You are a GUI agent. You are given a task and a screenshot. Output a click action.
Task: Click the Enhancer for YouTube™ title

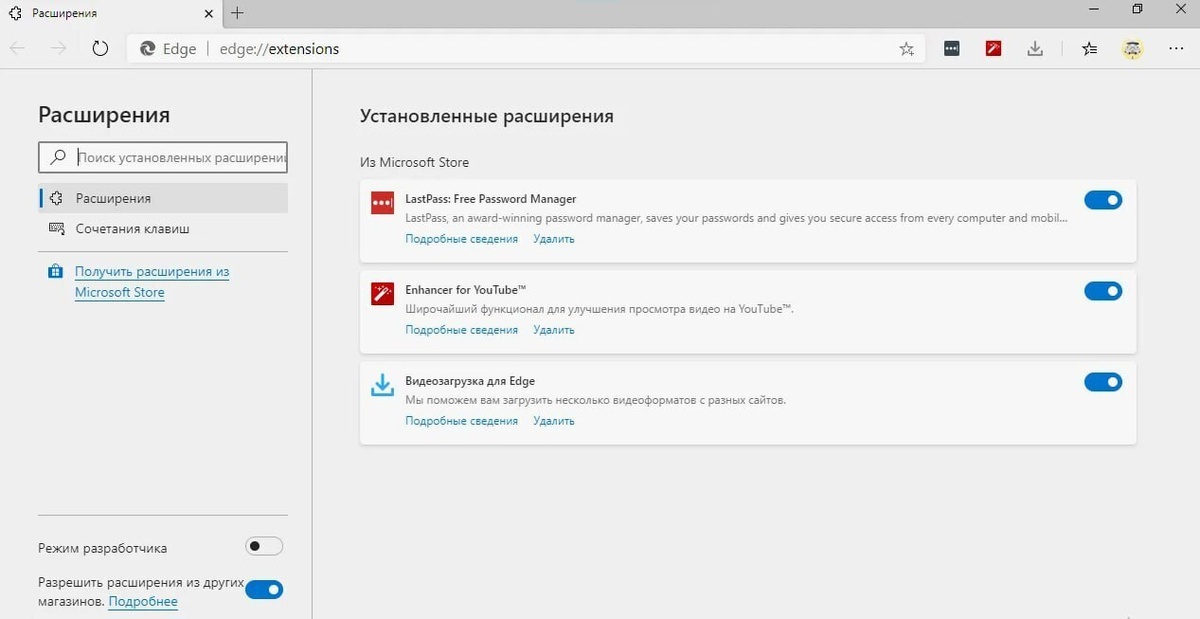[465, 290]
